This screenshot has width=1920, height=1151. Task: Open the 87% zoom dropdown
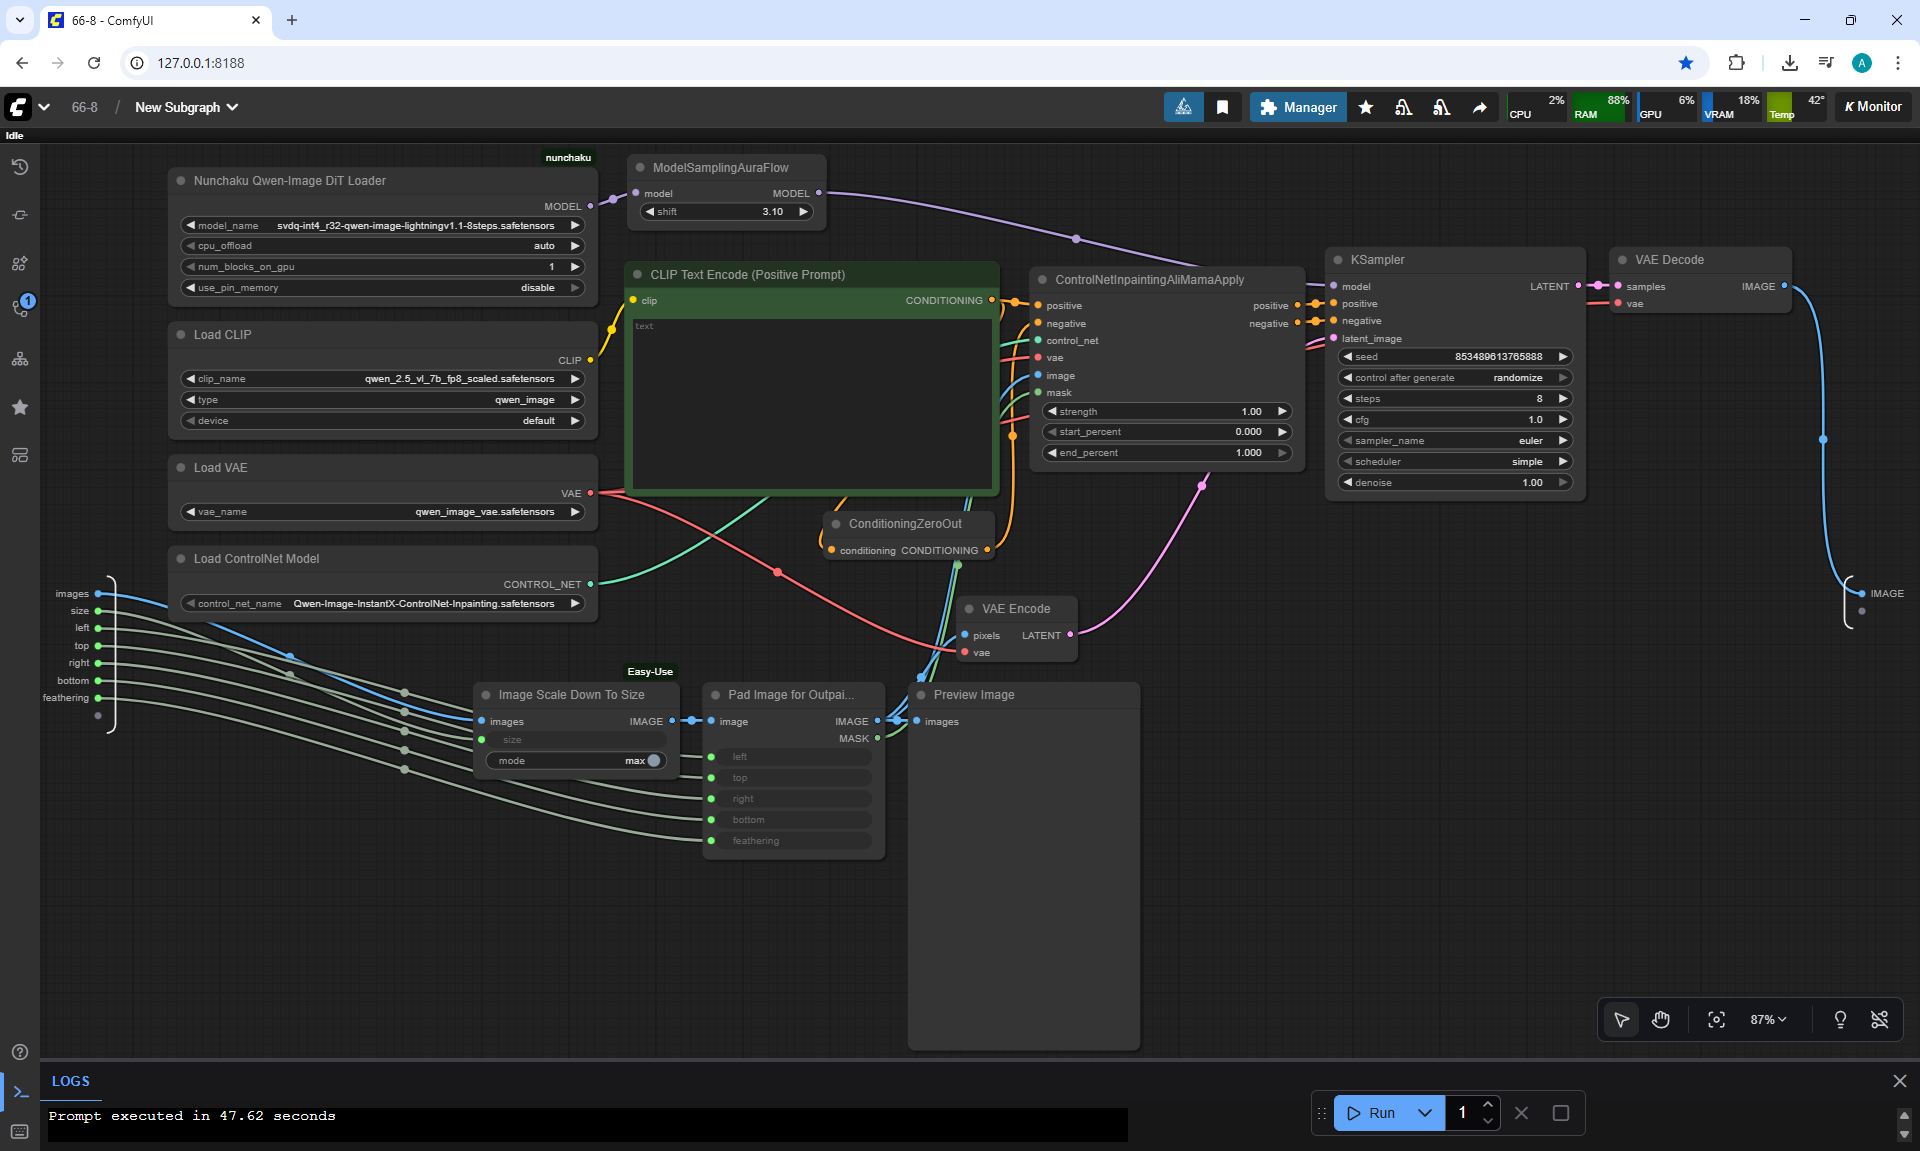pyautogui.click(x=1767, y=1019)
